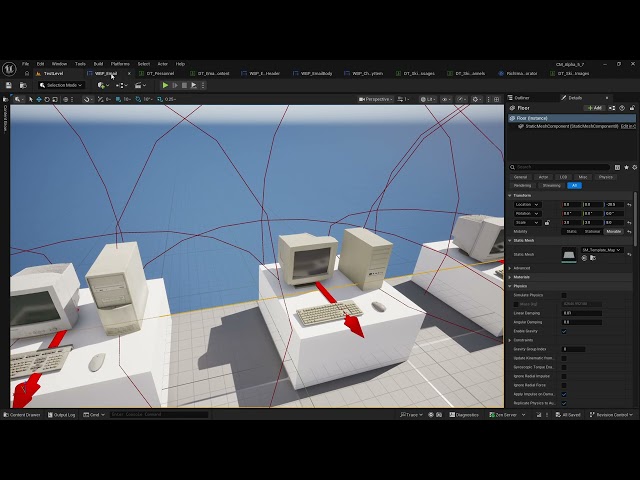Expand the Advanced section under Static Mesh
Viewport: 640px width, 480px height.
coord(510,268)
